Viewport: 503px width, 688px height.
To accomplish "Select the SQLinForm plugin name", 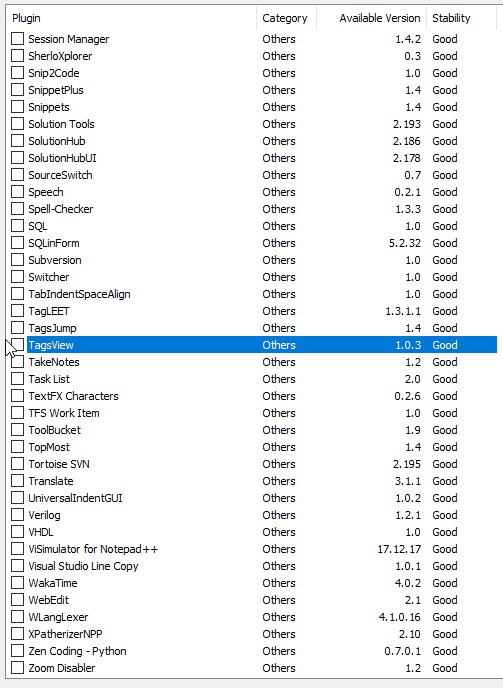I will click(54, 243).
